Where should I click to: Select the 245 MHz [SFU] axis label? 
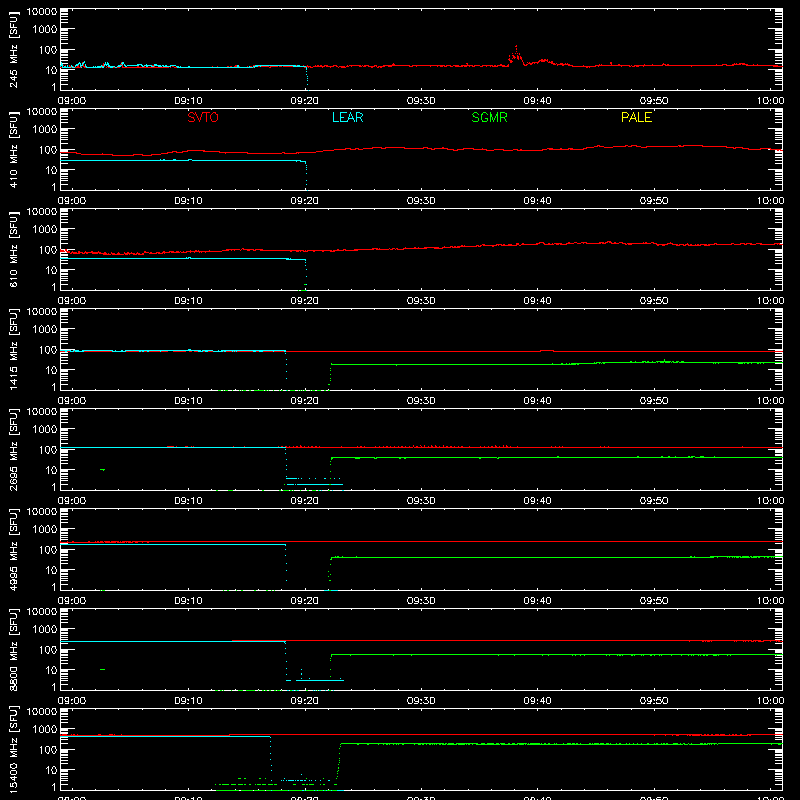(14, 50)
